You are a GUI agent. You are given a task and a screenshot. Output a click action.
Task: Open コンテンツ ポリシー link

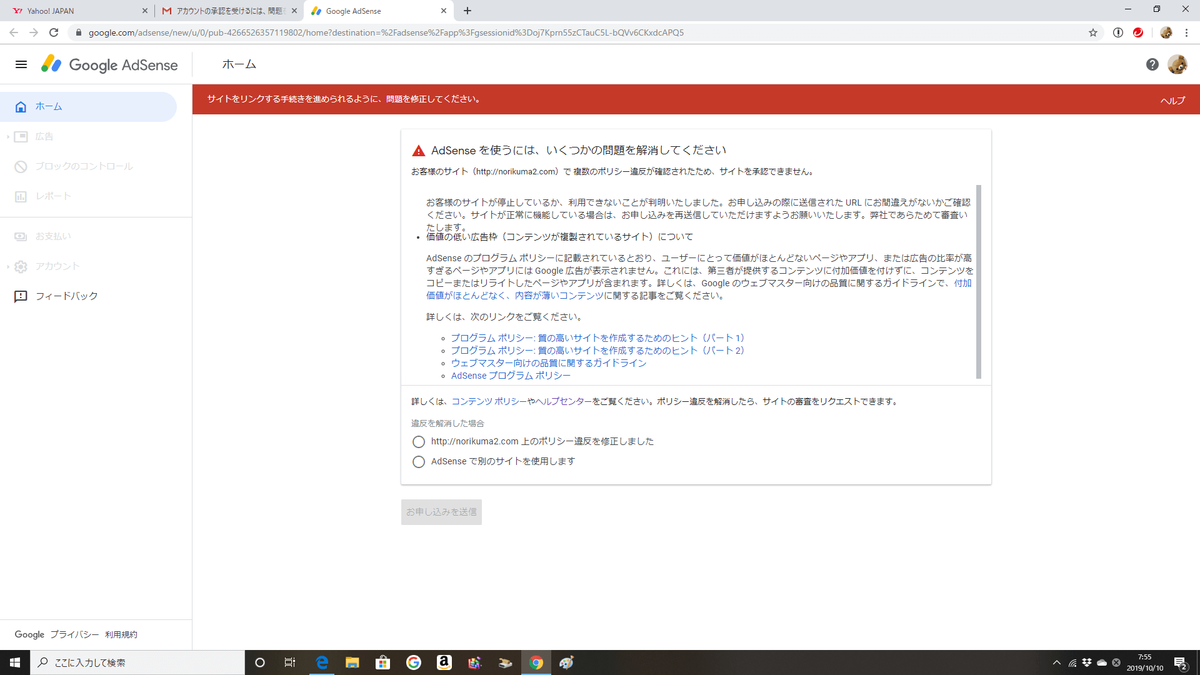(x=489, y=401)
